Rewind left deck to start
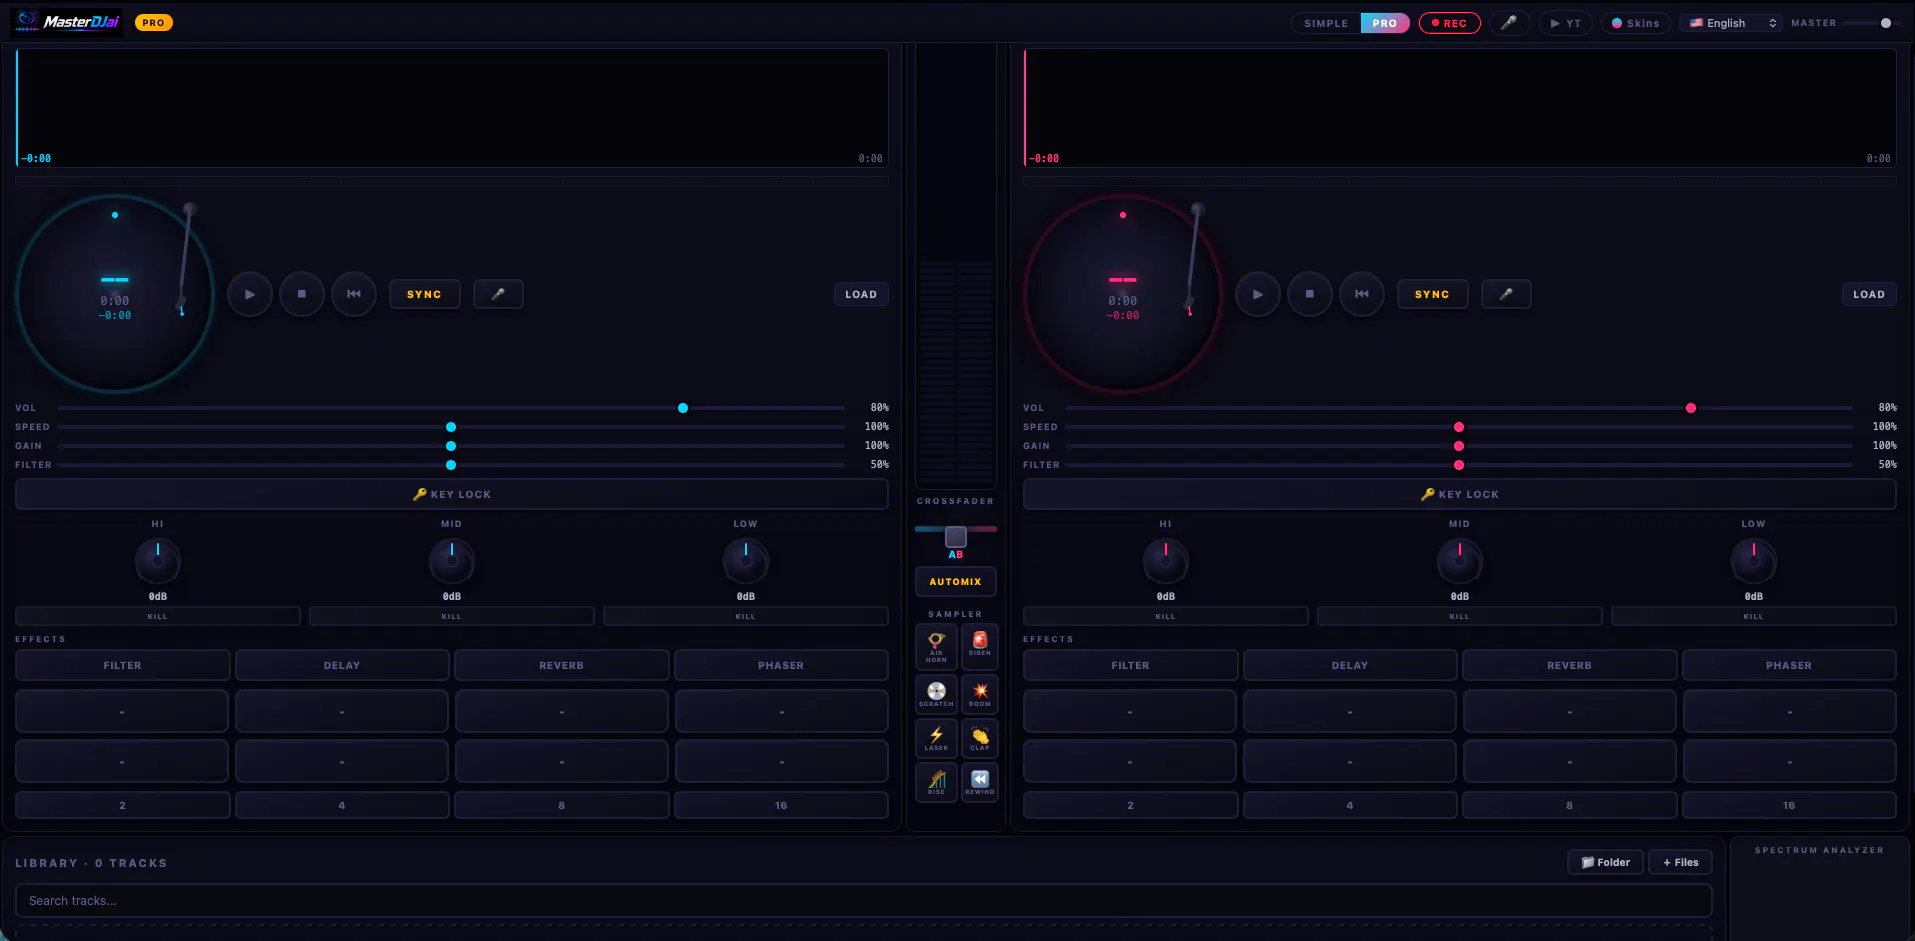Screen dimensions: 1915x941 (x=354, y=294)
